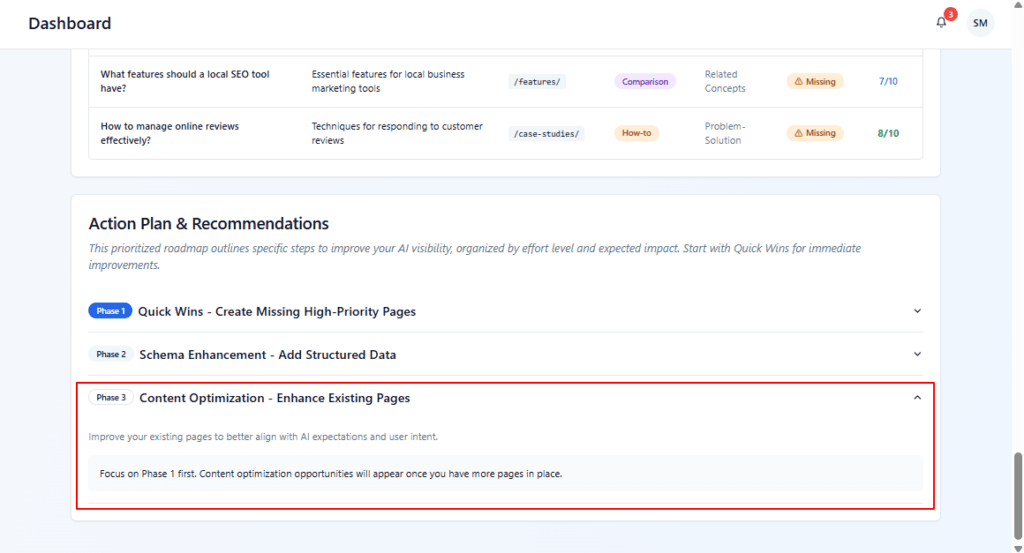
Task: Click the Comparison type tag
Action: pos(645,82)
